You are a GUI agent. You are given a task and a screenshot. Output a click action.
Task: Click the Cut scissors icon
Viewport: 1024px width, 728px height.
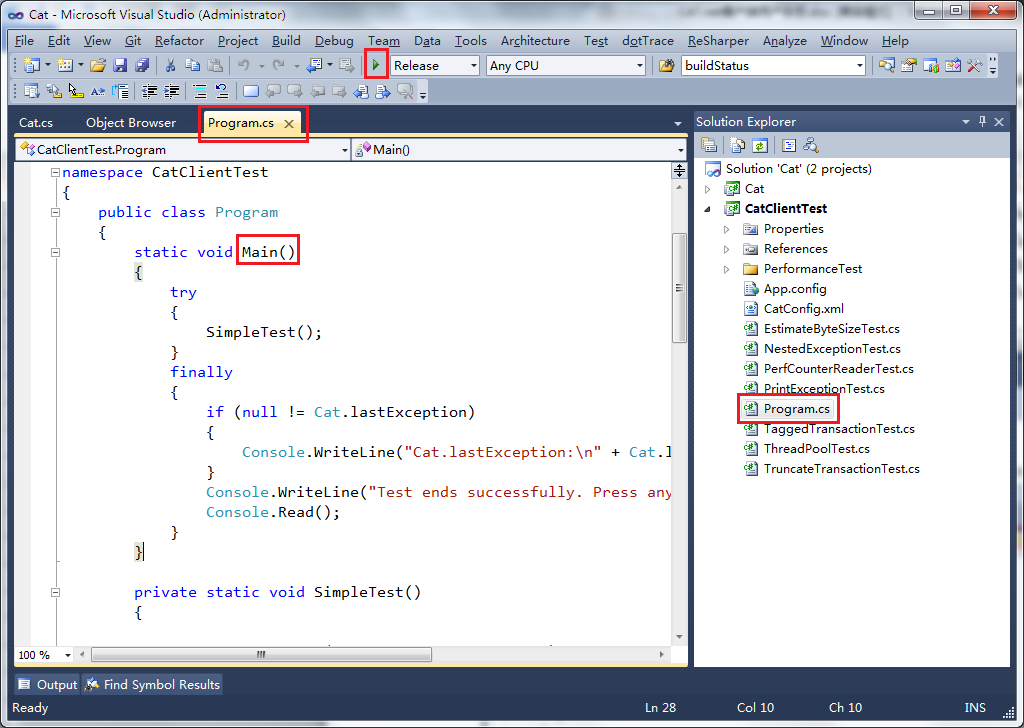pos(170,65)
